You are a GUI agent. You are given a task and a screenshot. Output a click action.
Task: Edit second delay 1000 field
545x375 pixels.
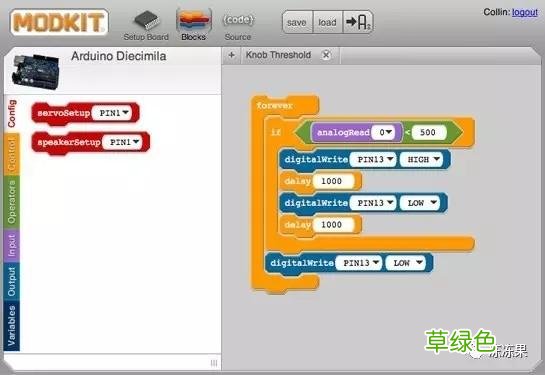coord(334,225)
